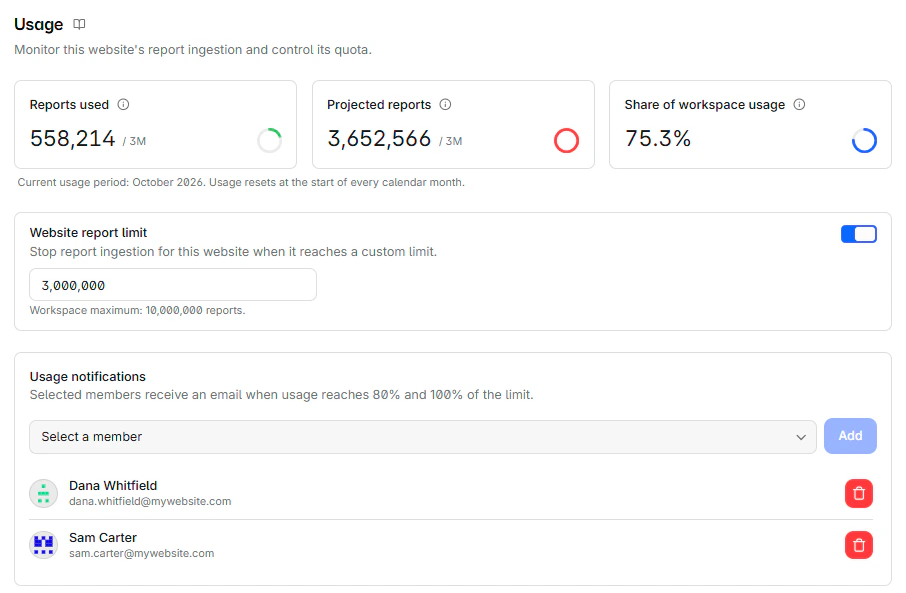This screenshot has height=593, width=906.
Task: Click Sam Carter's avatar
Action: (x=43, y=545)
